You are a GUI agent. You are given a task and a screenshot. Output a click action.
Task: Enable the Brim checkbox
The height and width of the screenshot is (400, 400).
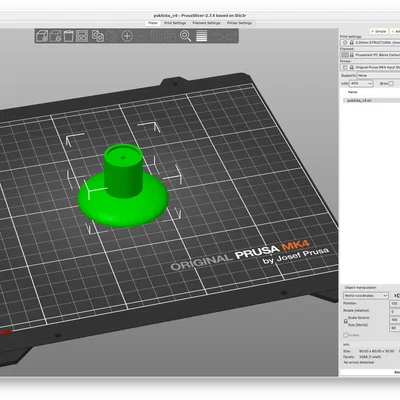(x=391, y=84)
